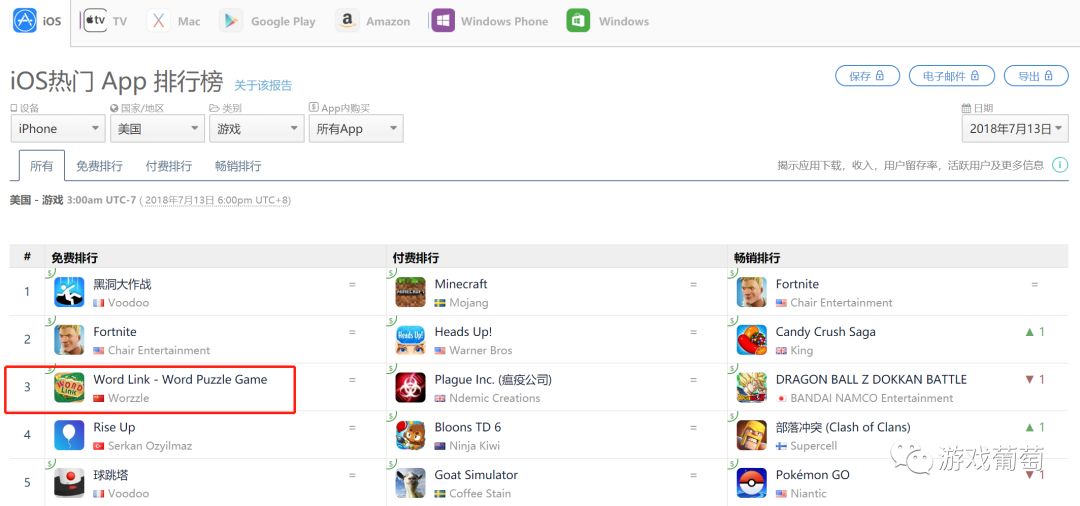Open the 部落冲突 (Clash of Clans) title
The height and width of the screenshot is (506, 1080).
[843, 427]
